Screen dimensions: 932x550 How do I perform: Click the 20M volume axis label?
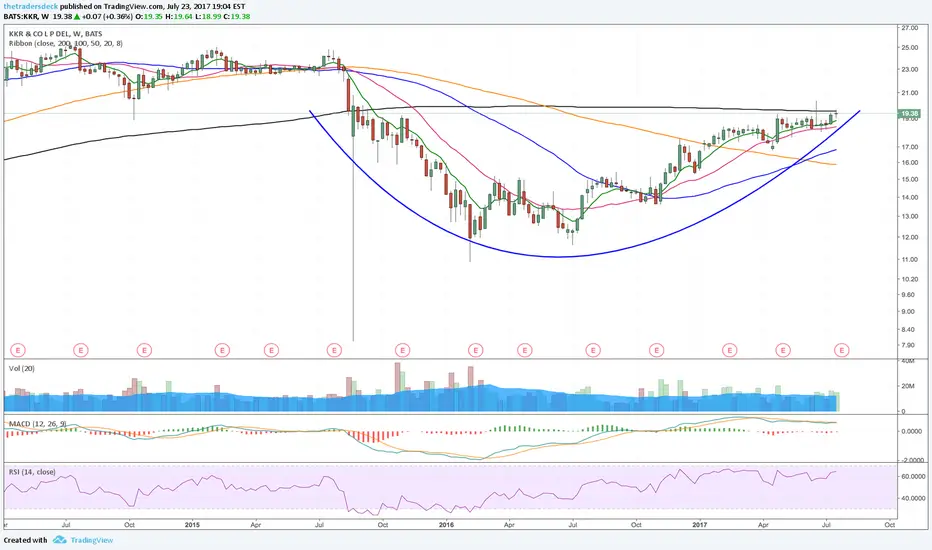pyautogui.click(x=908, y=386)
